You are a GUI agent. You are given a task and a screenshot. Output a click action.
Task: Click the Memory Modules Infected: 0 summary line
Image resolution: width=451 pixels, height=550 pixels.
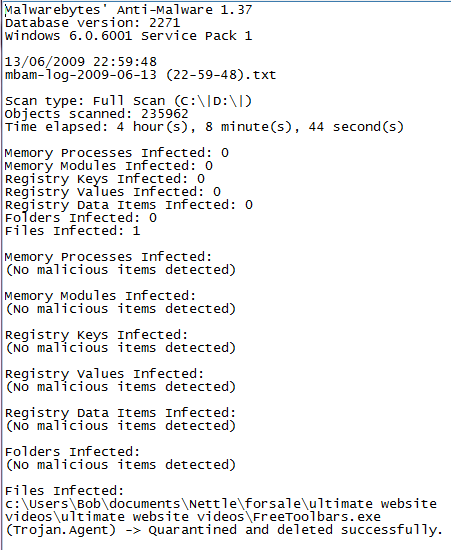[x=109, y=166]
